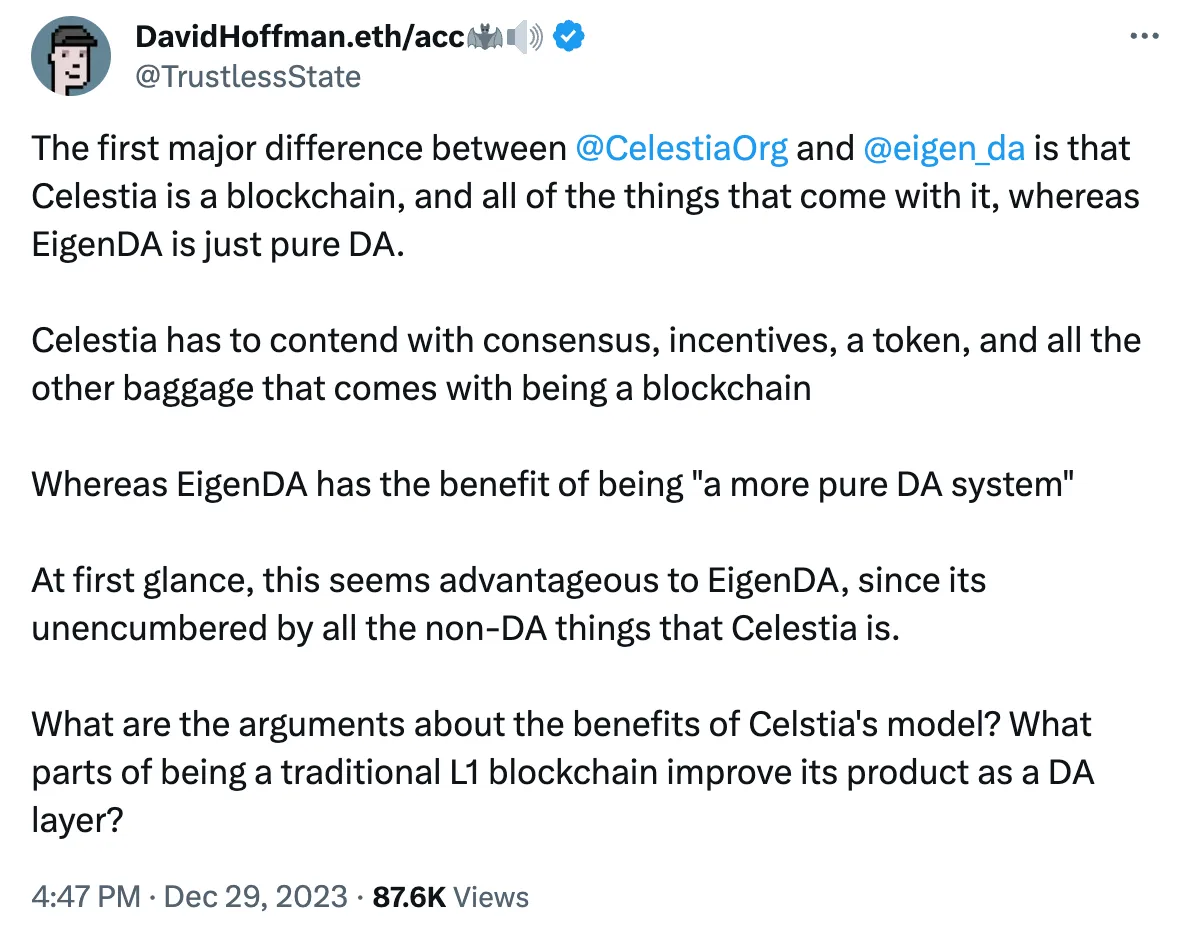Open the 4:47 PM timestamp link
Image resolution: width=1194 pixels, height=936 pixels.
click(x=86, y=896)
